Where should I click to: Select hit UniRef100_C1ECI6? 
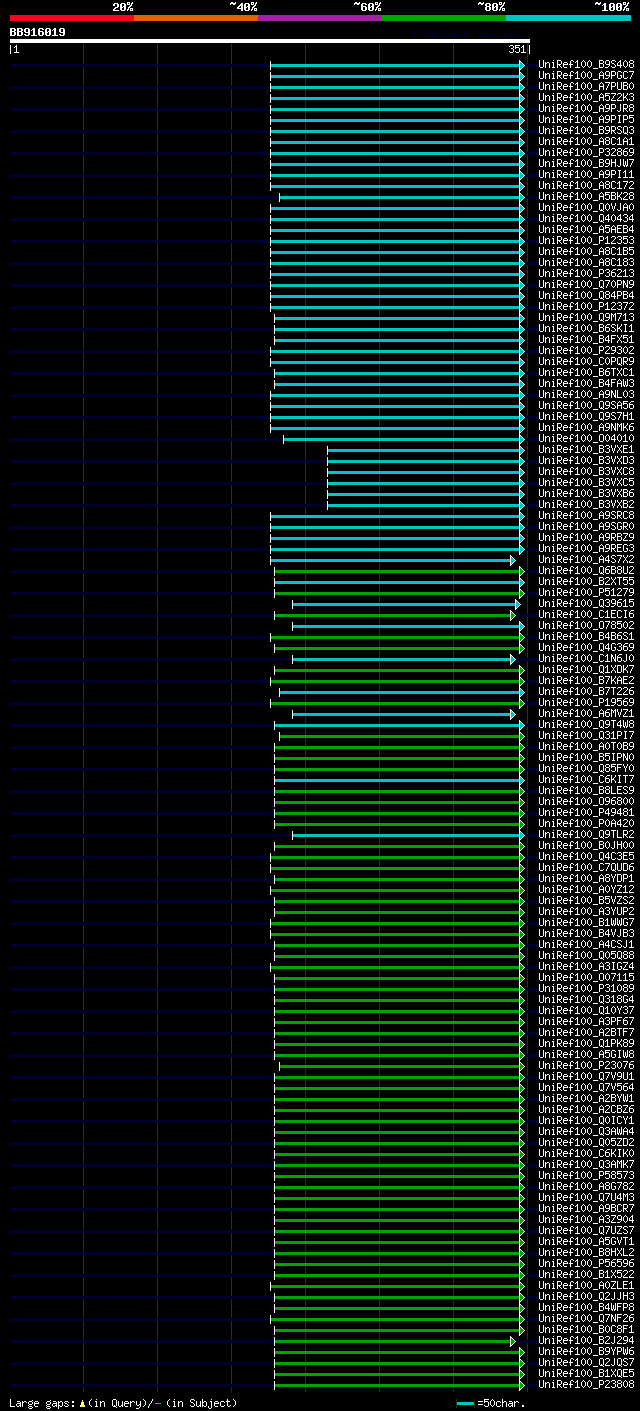(x=586, y=615)
